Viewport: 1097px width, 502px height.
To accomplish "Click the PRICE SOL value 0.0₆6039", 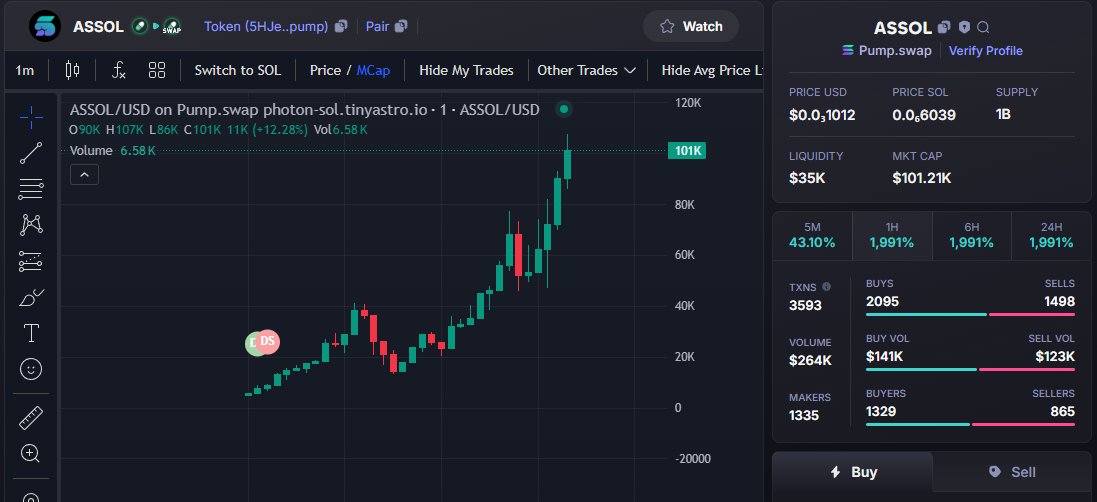I will 924,115.
